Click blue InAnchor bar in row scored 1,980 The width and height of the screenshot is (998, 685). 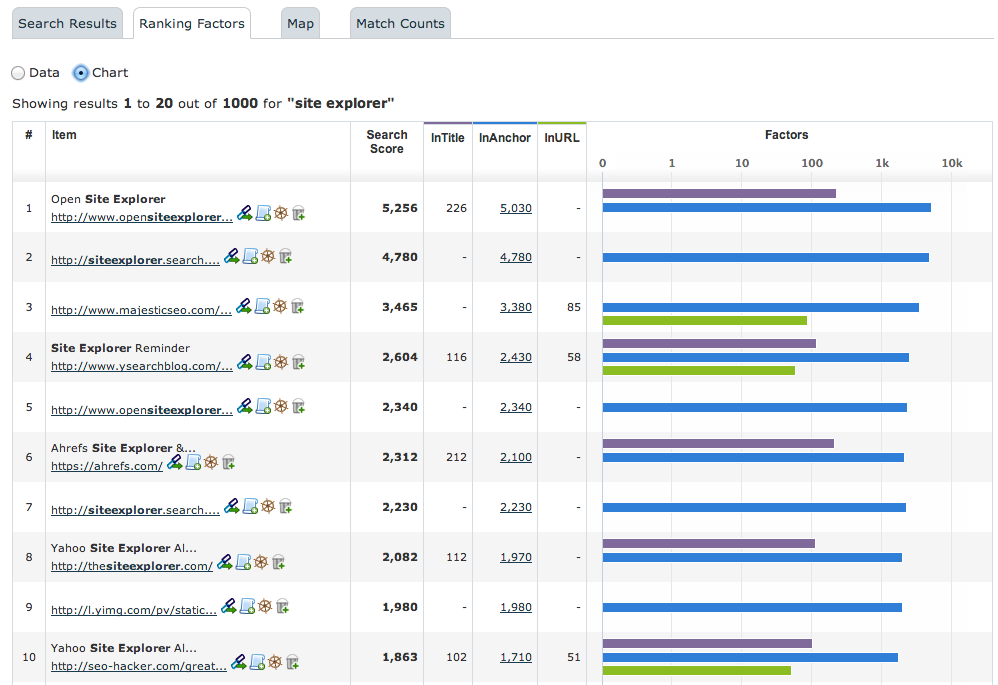pos(752,607)
